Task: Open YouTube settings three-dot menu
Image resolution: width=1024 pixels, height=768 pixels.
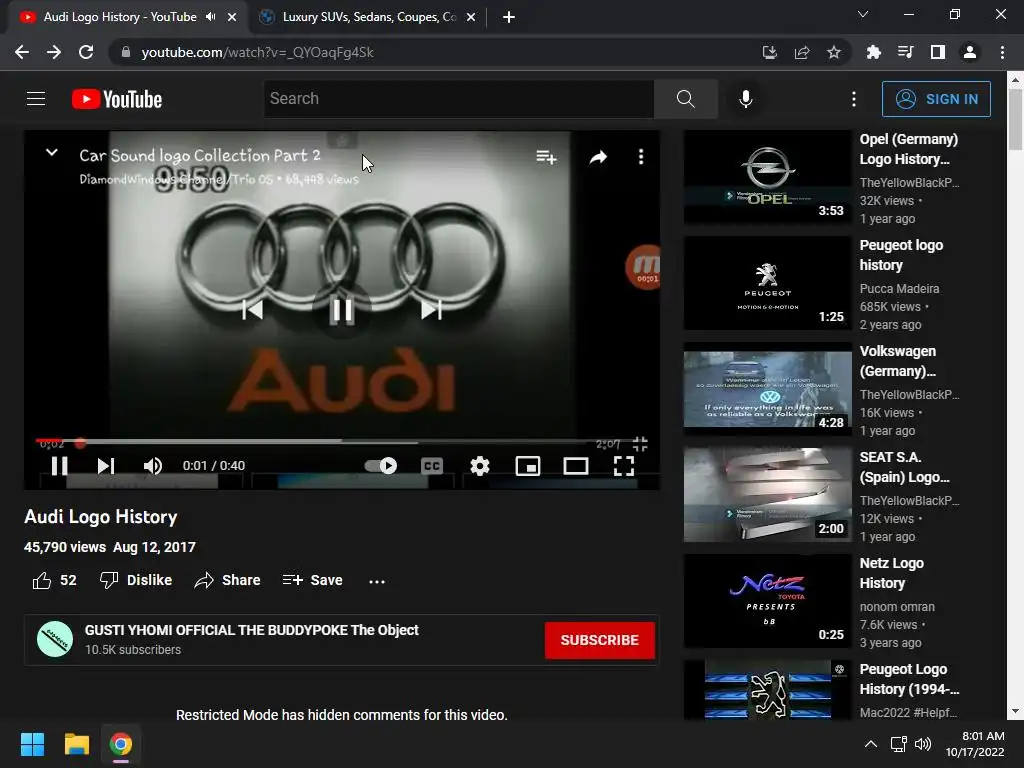Action: (x=854, y=99)
